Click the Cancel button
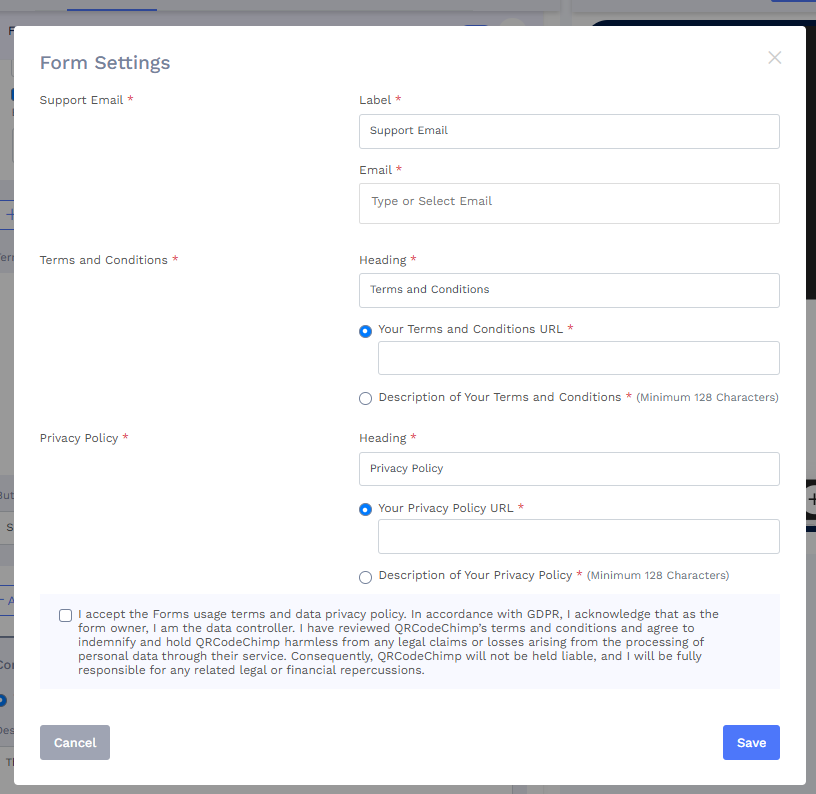Screen dimensions: 816x794 [x=74, y=742]
